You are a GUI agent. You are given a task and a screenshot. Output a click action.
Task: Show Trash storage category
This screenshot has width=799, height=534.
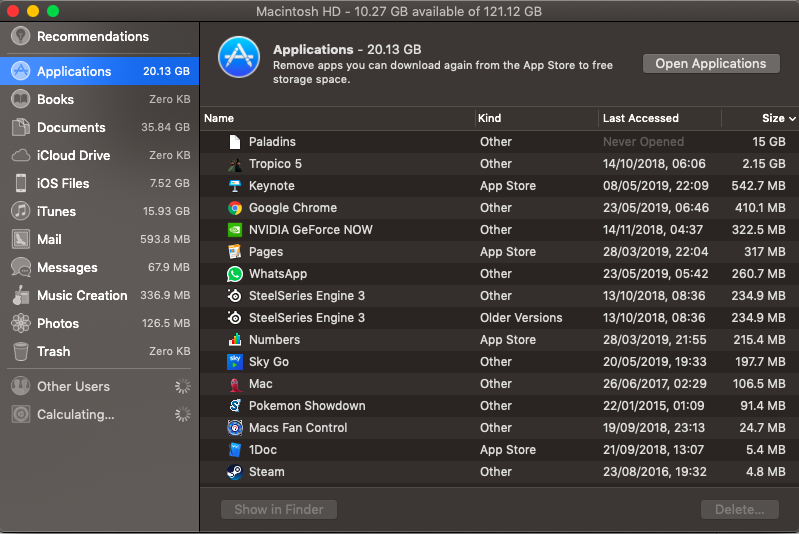click(x=54, y=352)
